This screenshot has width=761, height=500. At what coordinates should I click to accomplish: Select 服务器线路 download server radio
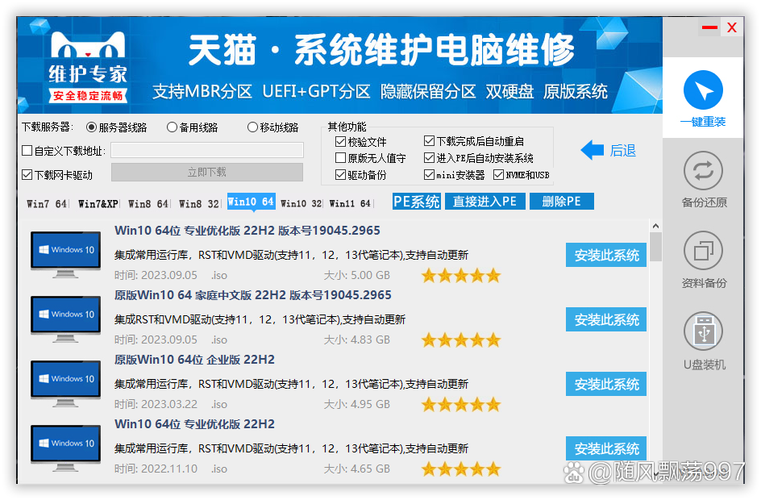coord(91,128)
